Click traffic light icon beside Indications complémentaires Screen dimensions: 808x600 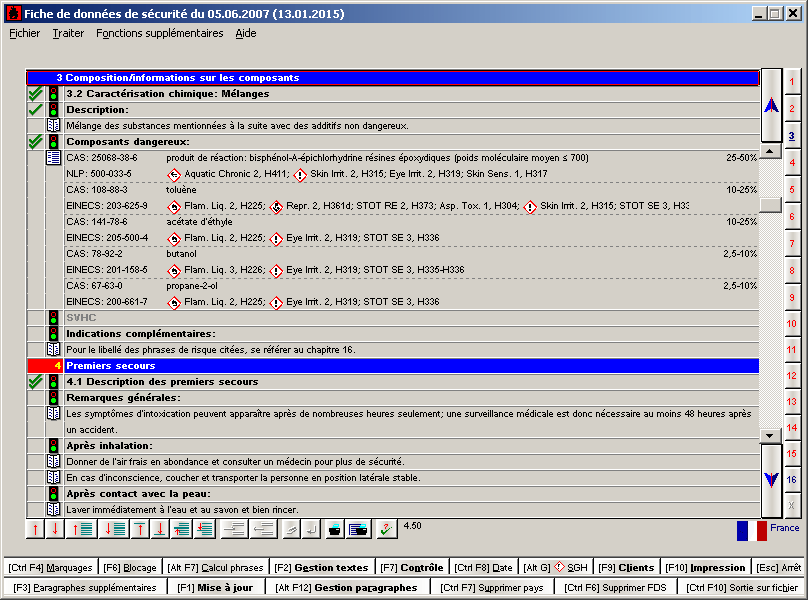click(53, 334)
